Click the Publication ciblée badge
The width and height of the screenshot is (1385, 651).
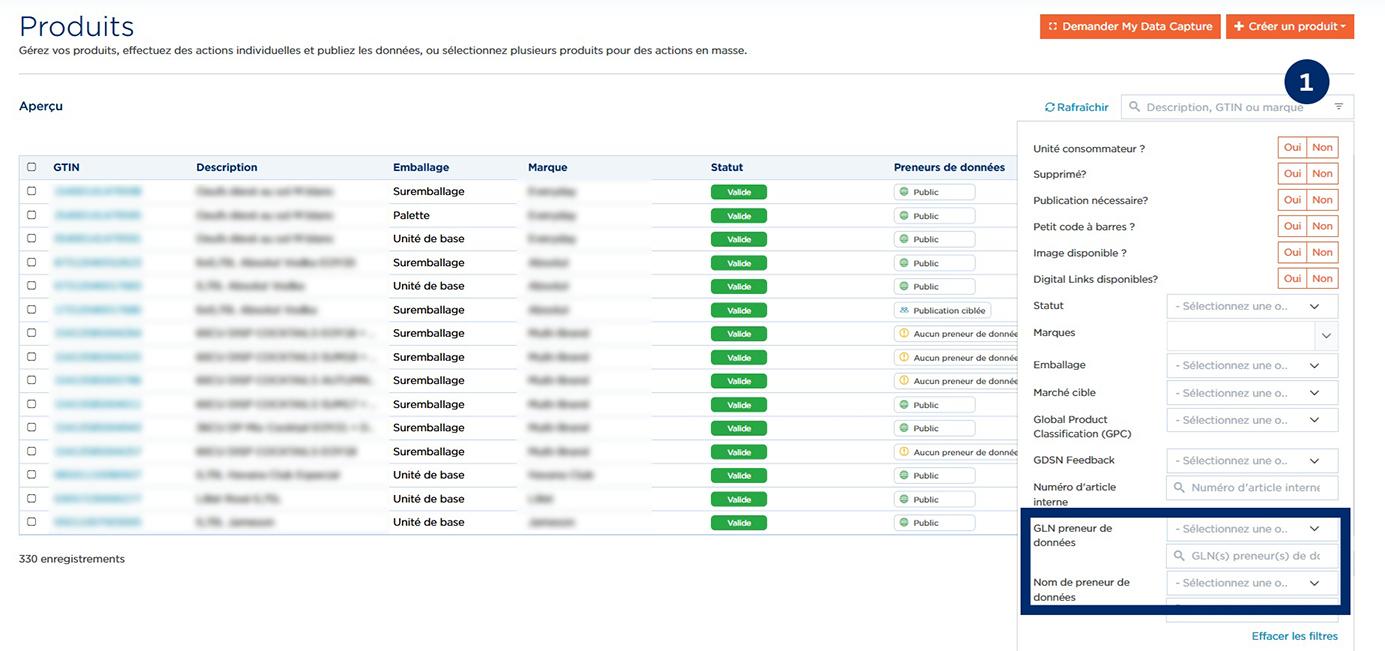(x=942, y=310)
